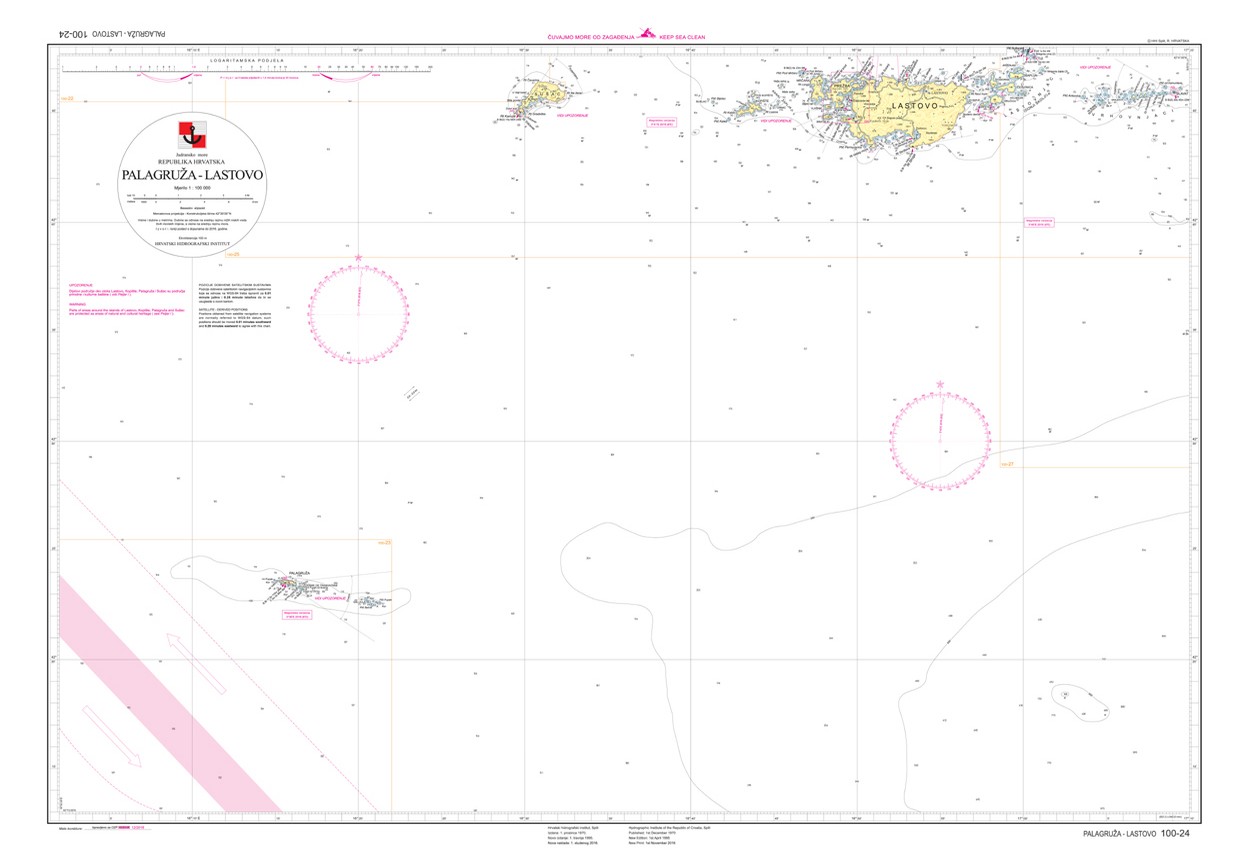The height and width of the screenshot is (860, 1250).
Task: Click the pink UPOZORENJE warning heading
Action: tap(80, 285)
